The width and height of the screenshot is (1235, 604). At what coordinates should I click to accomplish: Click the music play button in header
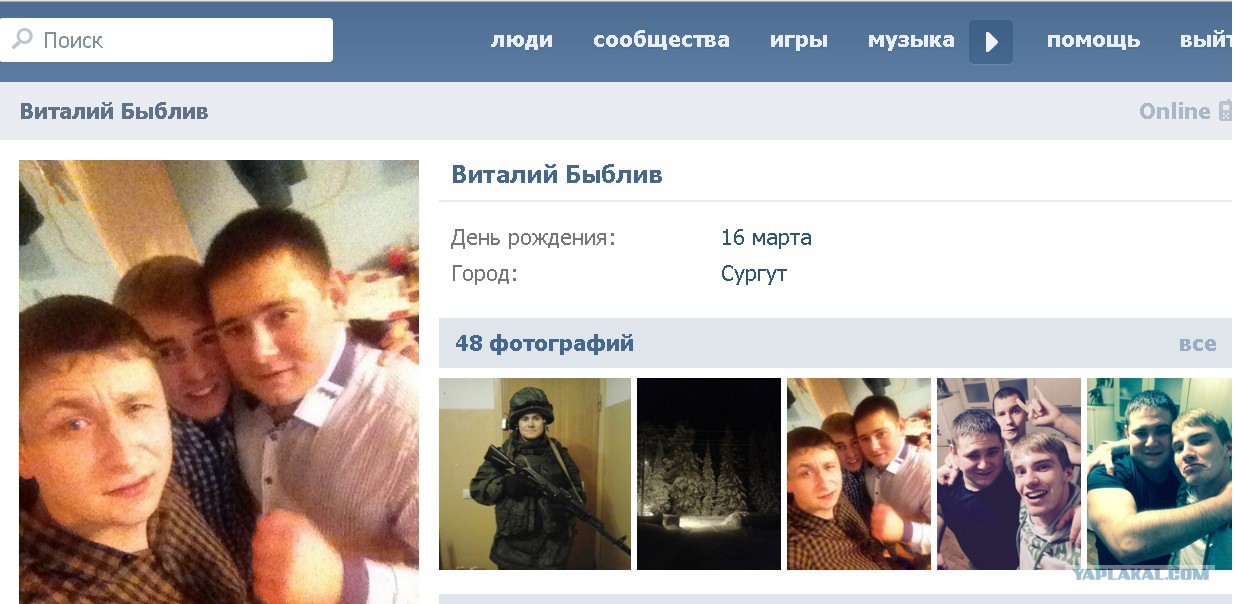click(991, 42)
